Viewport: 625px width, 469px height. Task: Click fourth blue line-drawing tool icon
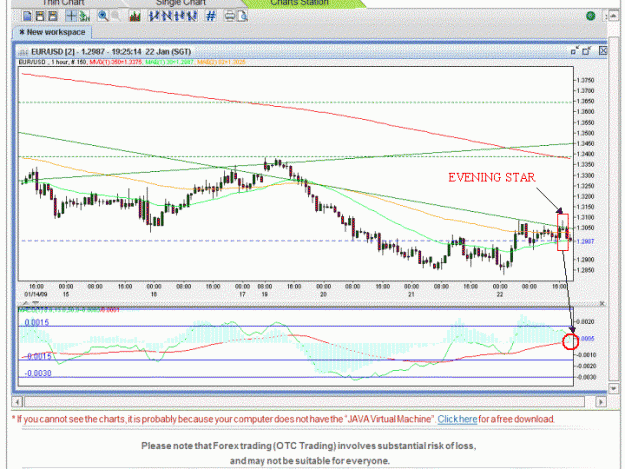click(x=192, y=16)
